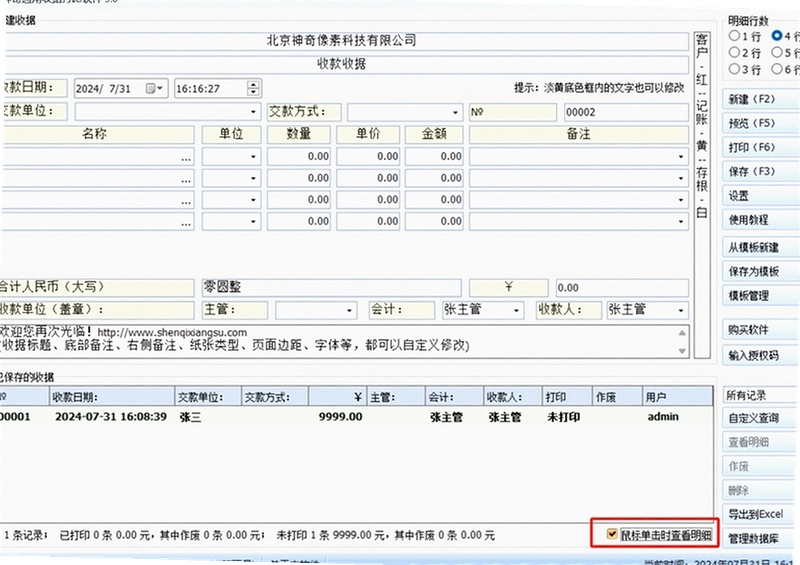Select the 6 行 radio button
The width and height of the screenshot is (800, 565).
[x=777, y=68]
